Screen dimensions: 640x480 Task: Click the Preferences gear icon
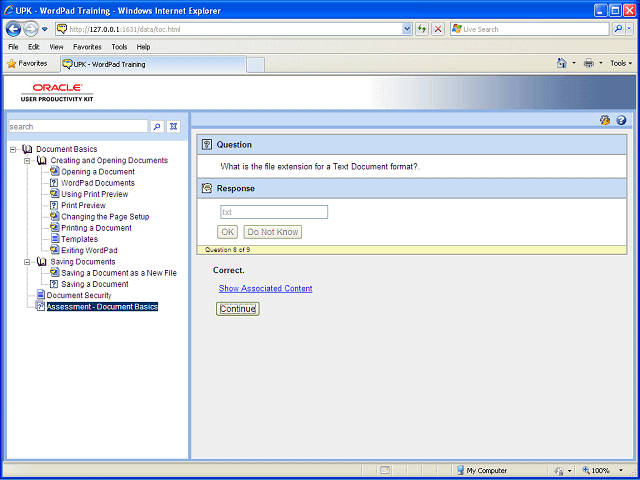coord(605,120)
